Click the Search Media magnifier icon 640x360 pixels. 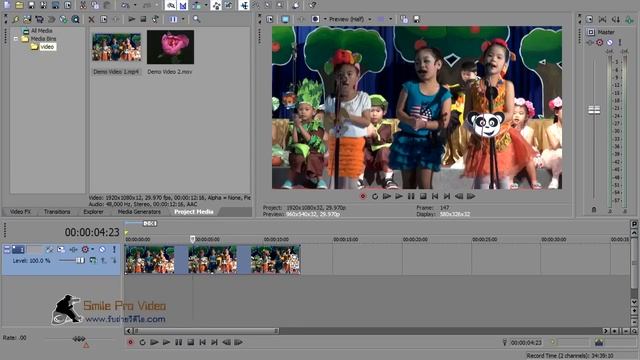[196, 19]
